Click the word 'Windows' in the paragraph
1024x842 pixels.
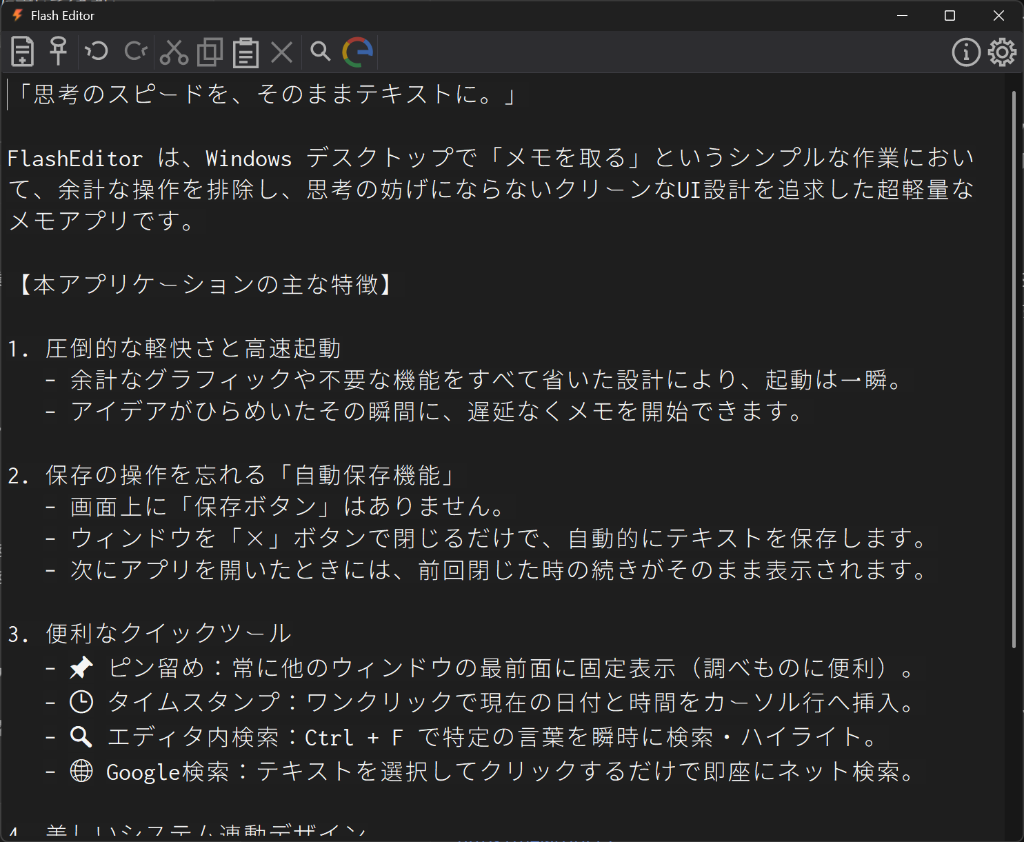coord(248,158)
